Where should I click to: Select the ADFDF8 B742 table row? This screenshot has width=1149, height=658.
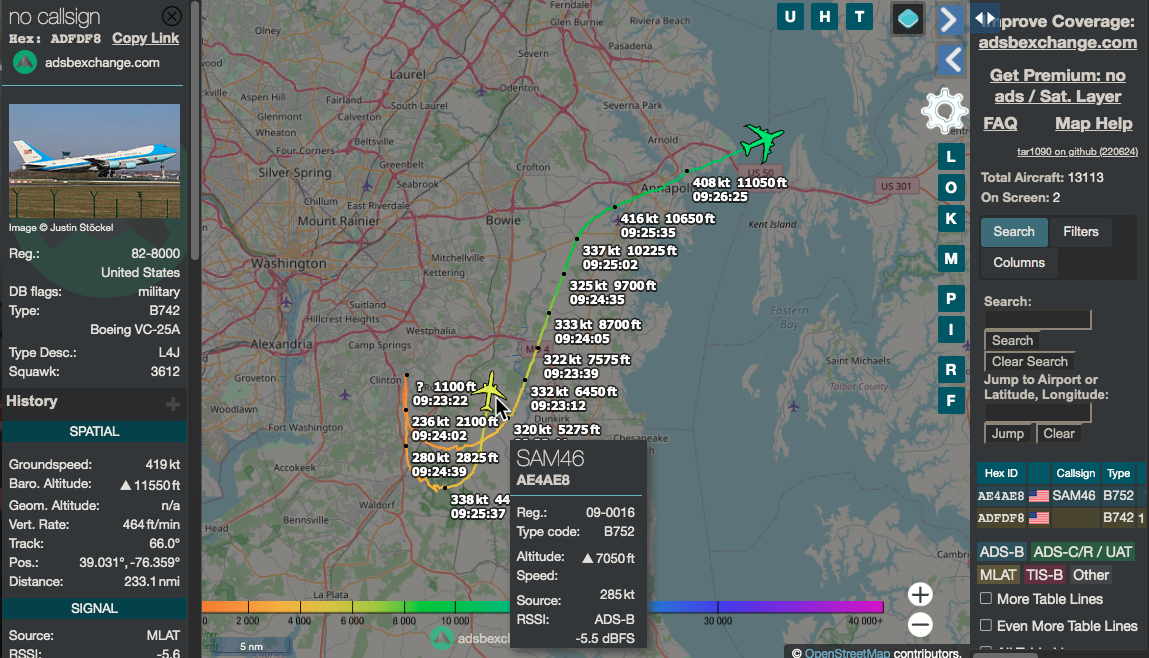point(1062,518)
